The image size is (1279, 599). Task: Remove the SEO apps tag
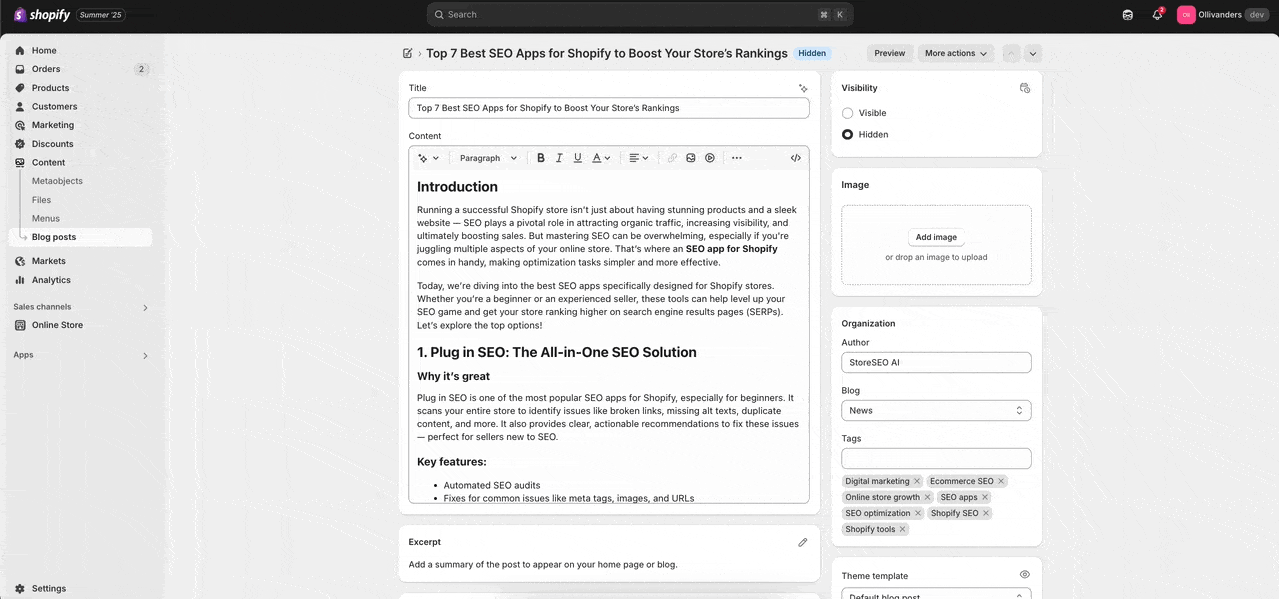tap(985, 497)
